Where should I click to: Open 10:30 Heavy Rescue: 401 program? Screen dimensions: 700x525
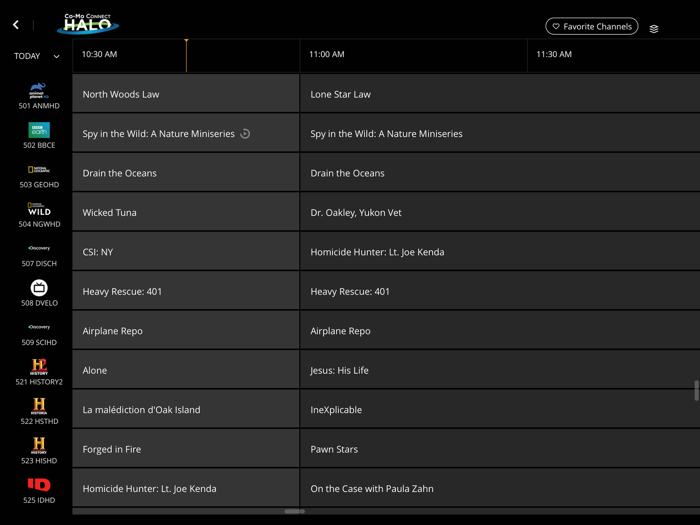point(186,291)
